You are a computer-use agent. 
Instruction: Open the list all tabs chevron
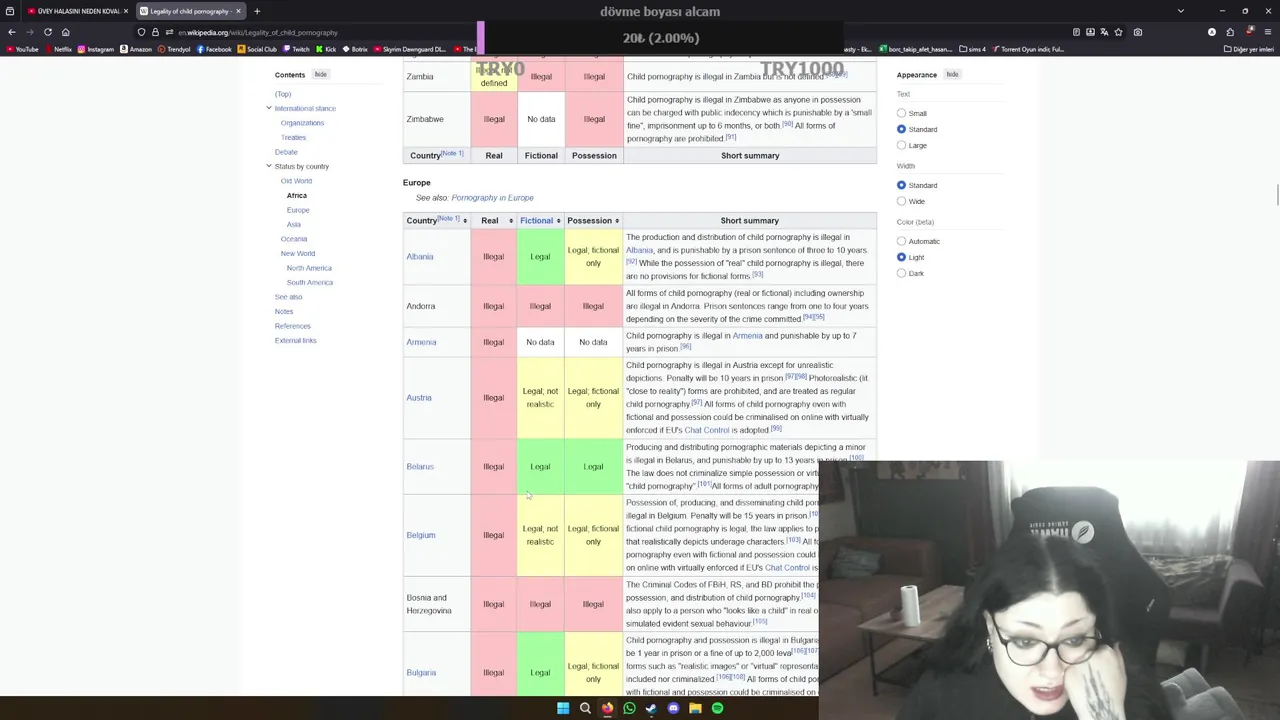[x=1181, y=11]
